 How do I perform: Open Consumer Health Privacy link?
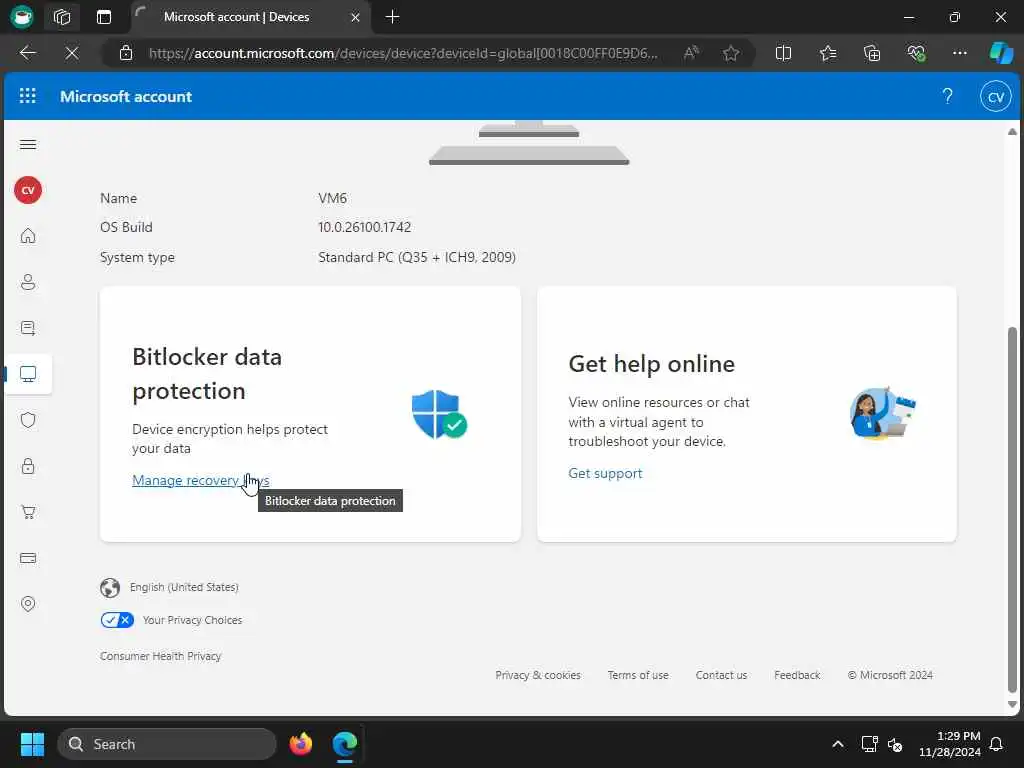[x=161, y=656]
